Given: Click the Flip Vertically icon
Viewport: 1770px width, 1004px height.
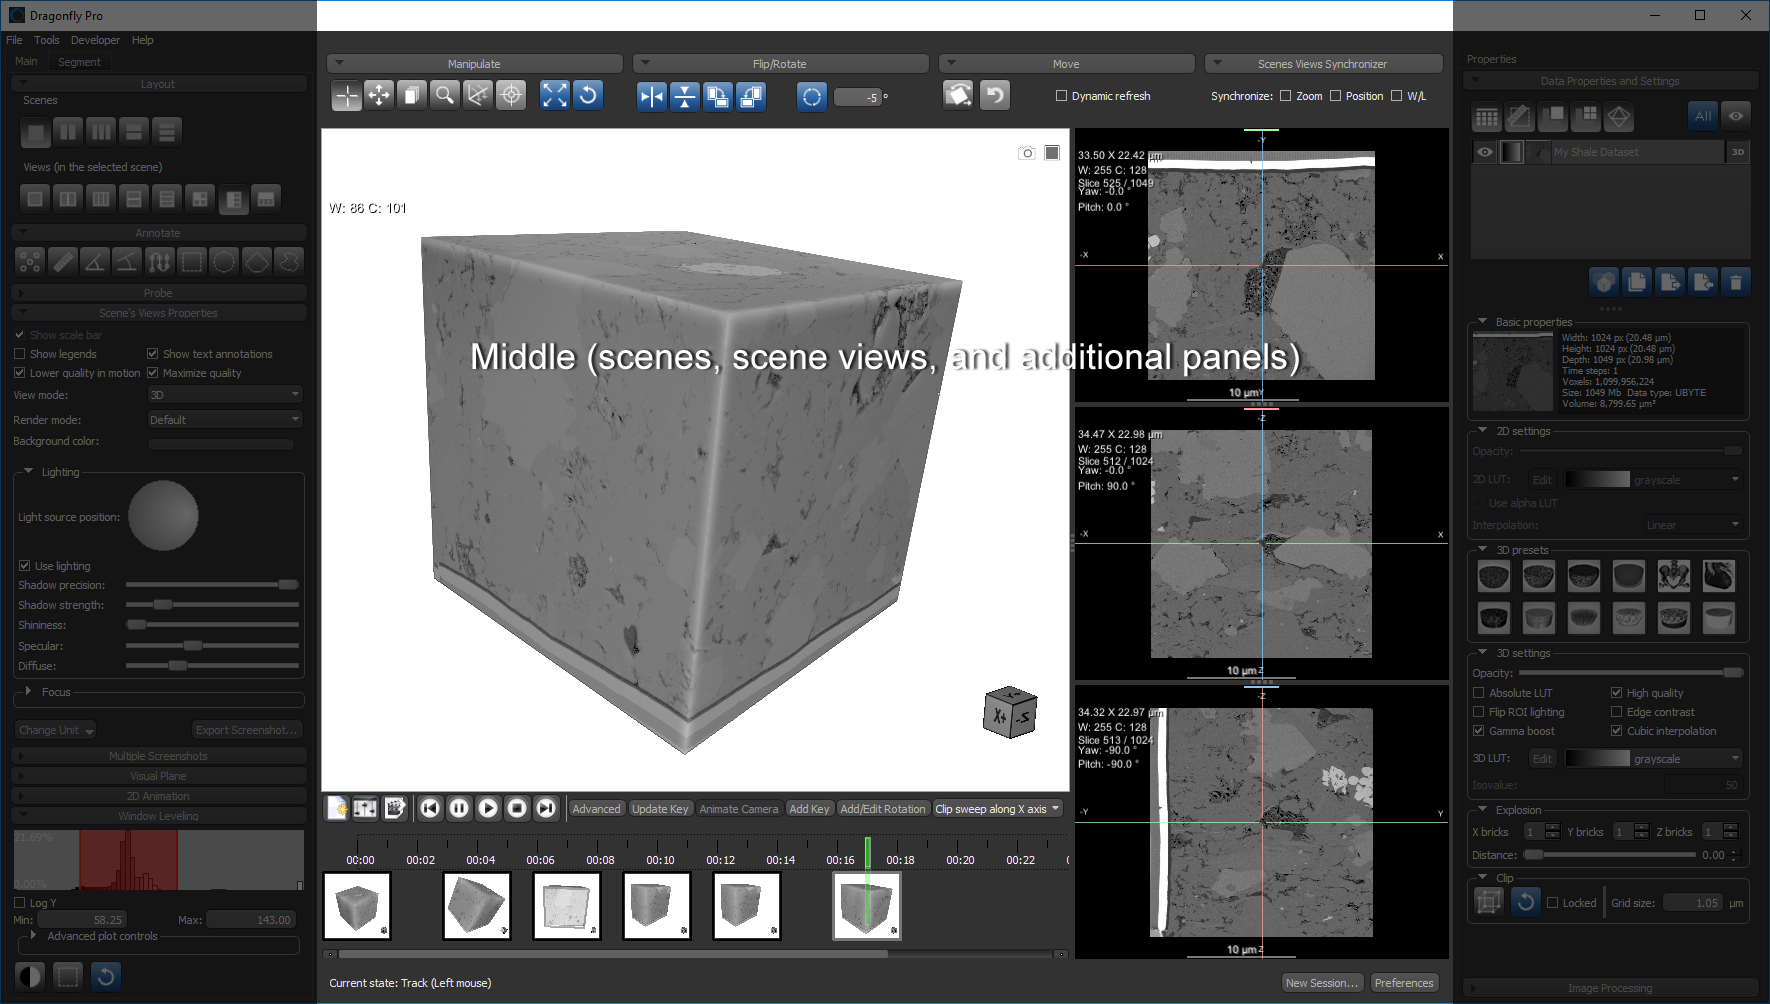Looking at the screenshot, I should (x=684, y=96).
